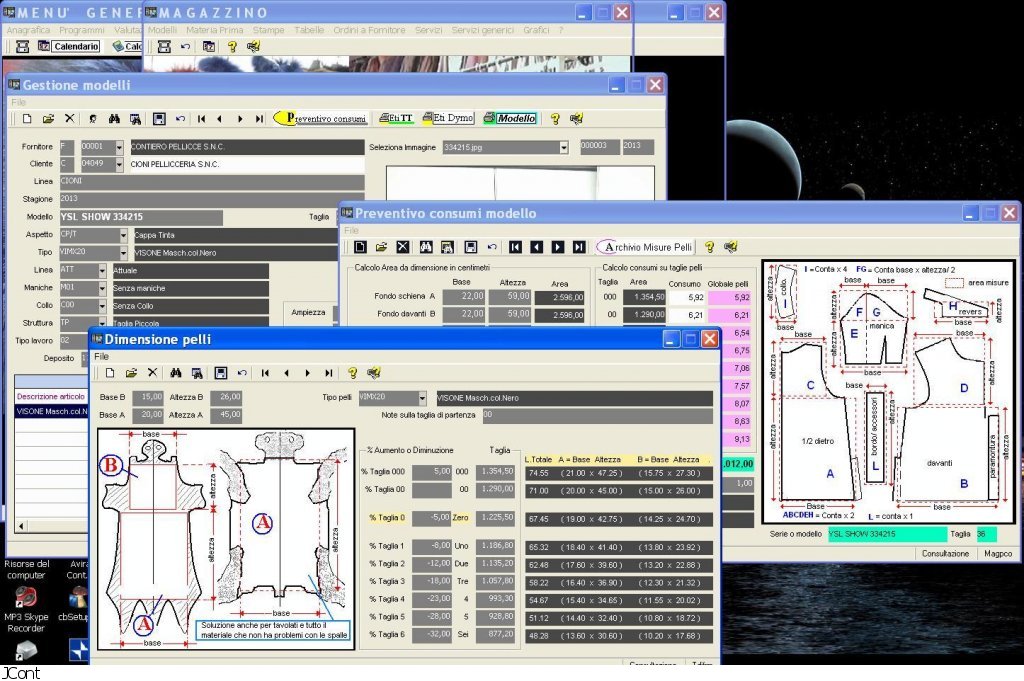
Task: Click undo arrow in Preventivo consumi modello toolbar
Action: [x=491, y=246]
